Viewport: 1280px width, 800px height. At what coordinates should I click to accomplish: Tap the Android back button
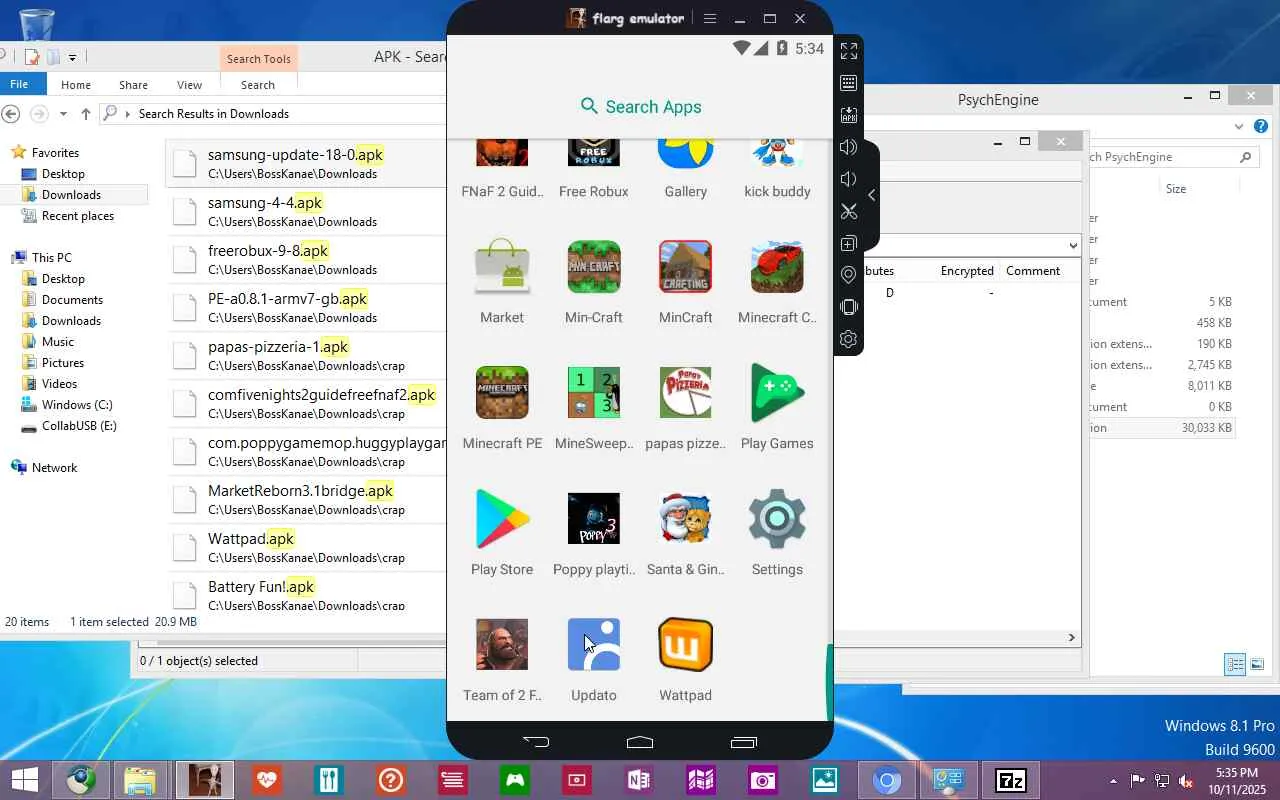coord(536,742)
